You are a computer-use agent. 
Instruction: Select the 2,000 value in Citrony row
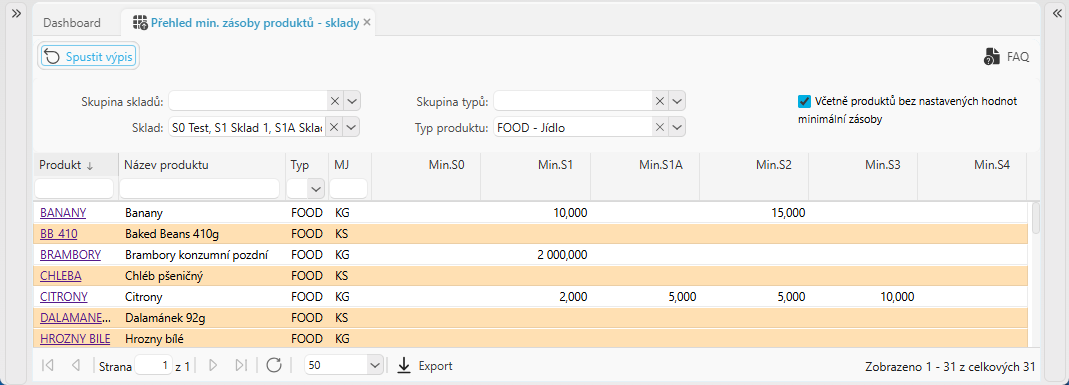point(535,297)
